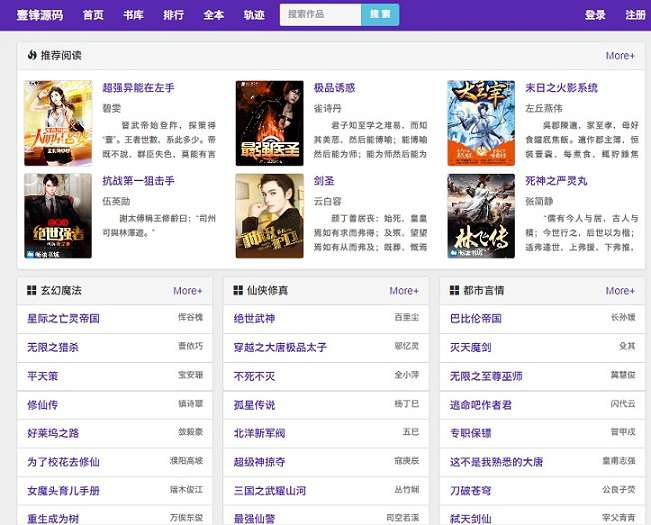Click grid icon next to 仙侠修真
Viewport: 651px width, 525px height.
[x=238, y=290]
